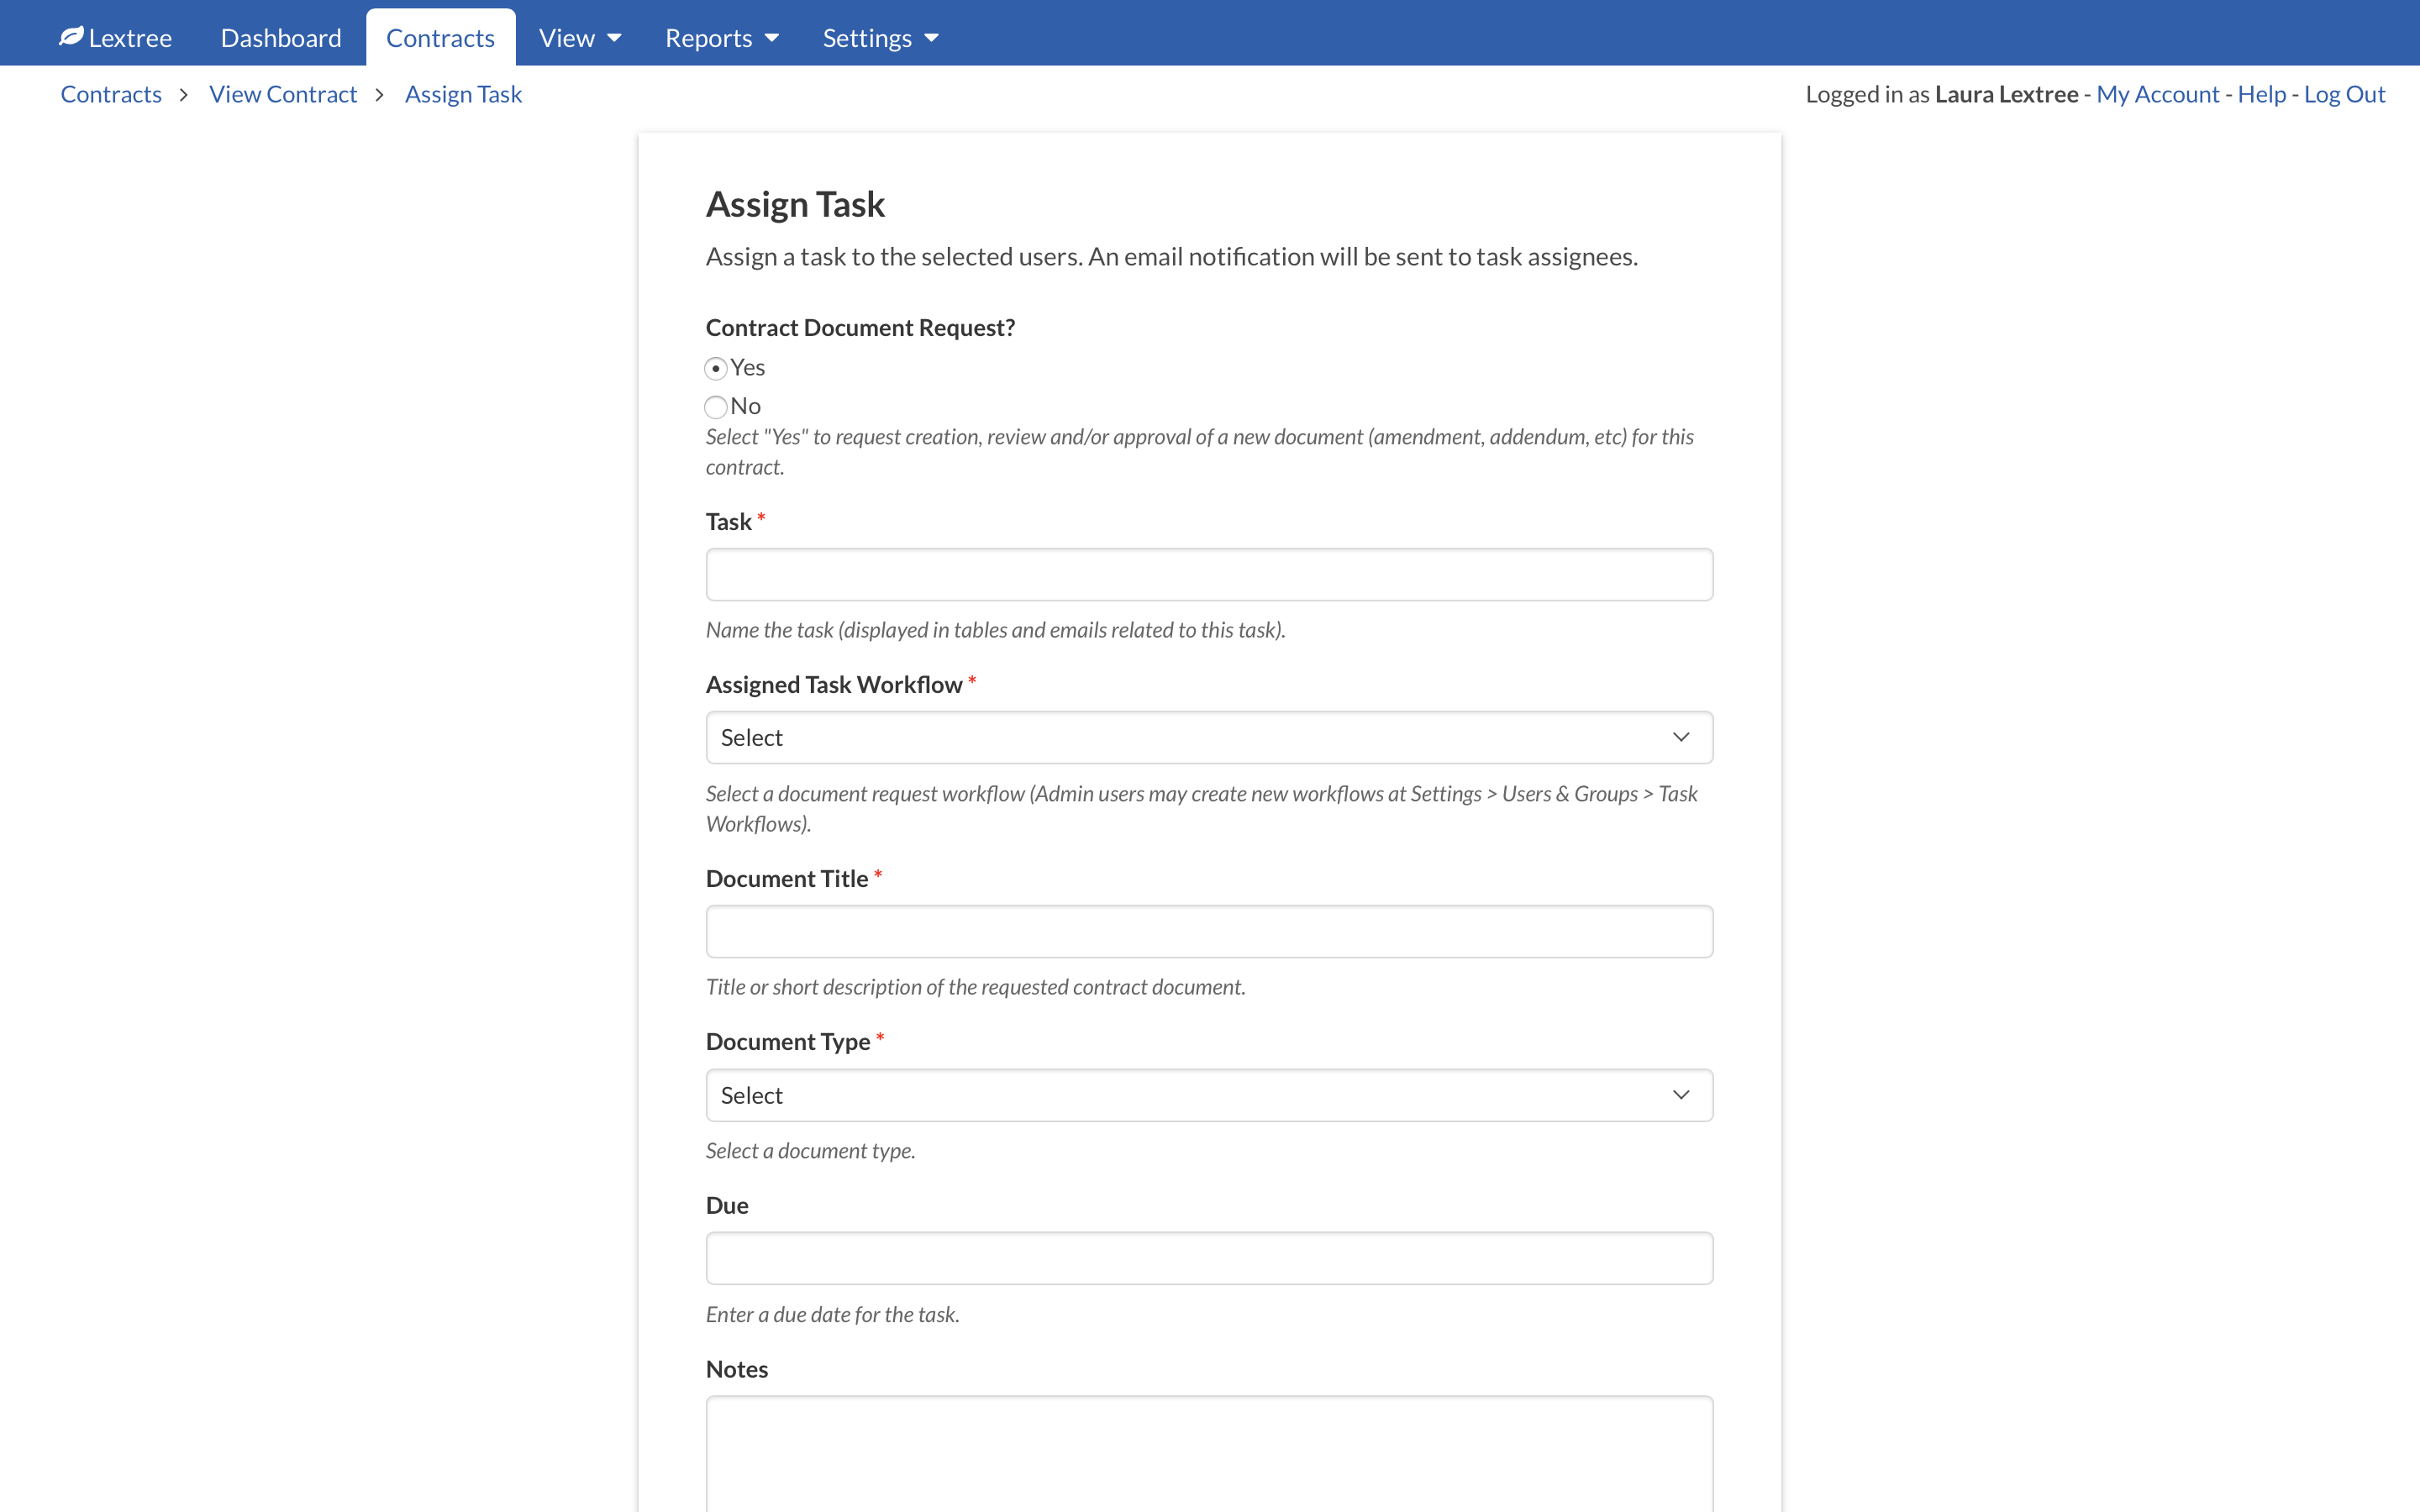Focus the Document Title input field
Image resolution: width=2420 pixels, height=1512 pixels.
tap(1209, 931)
